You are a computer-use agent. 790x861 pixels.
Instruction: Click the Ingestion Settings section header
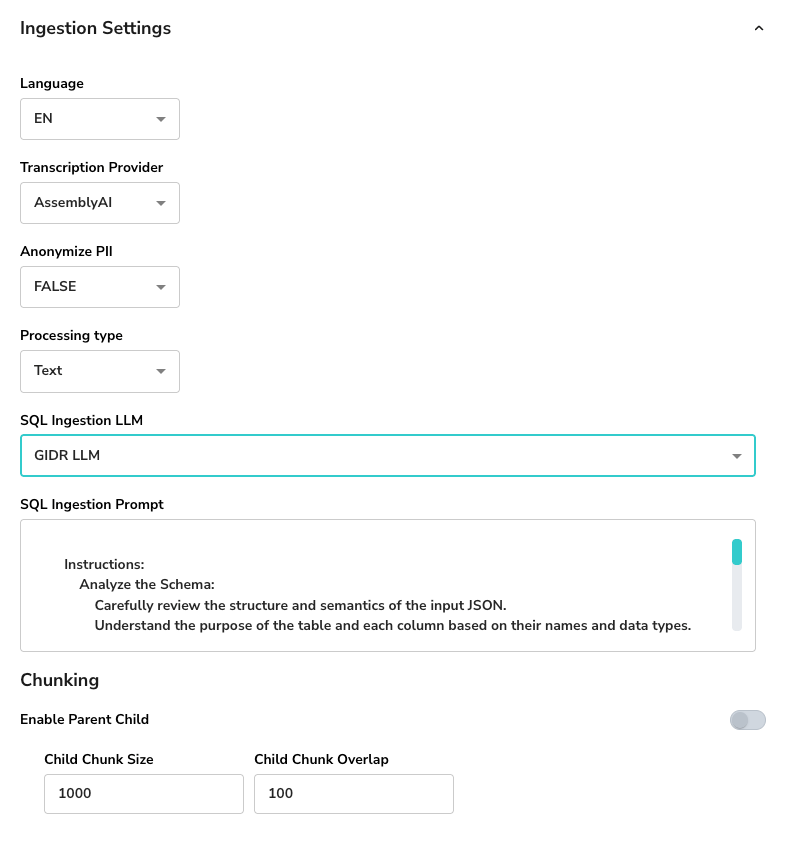click(x=95, y=28)
